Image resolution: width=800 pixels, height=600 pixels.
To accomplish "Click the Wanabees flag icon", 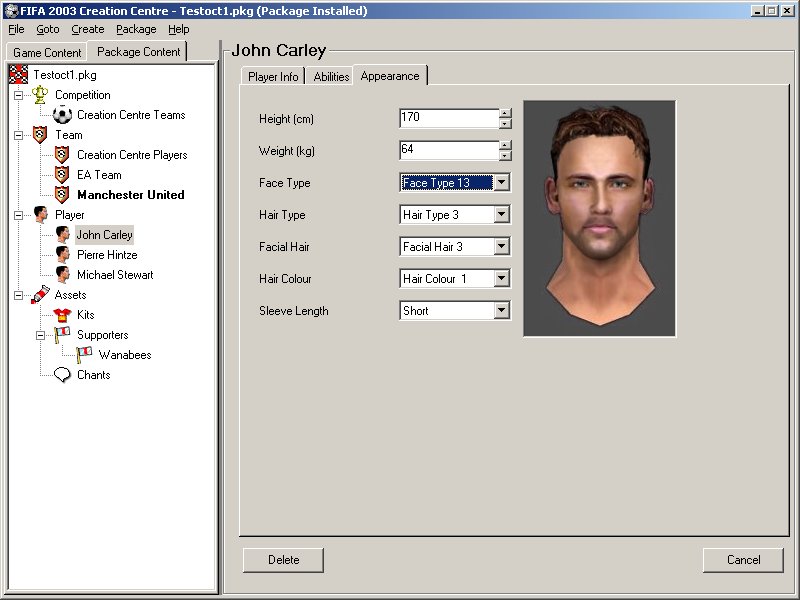I will [84, 355].
